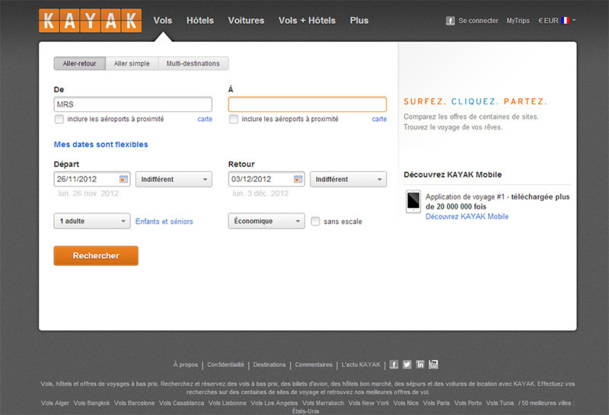Image resolution: width=609 pixels, height=415 pixels.
Task: Switch to the Aller simple tab
Action: (x=131, y=63)
